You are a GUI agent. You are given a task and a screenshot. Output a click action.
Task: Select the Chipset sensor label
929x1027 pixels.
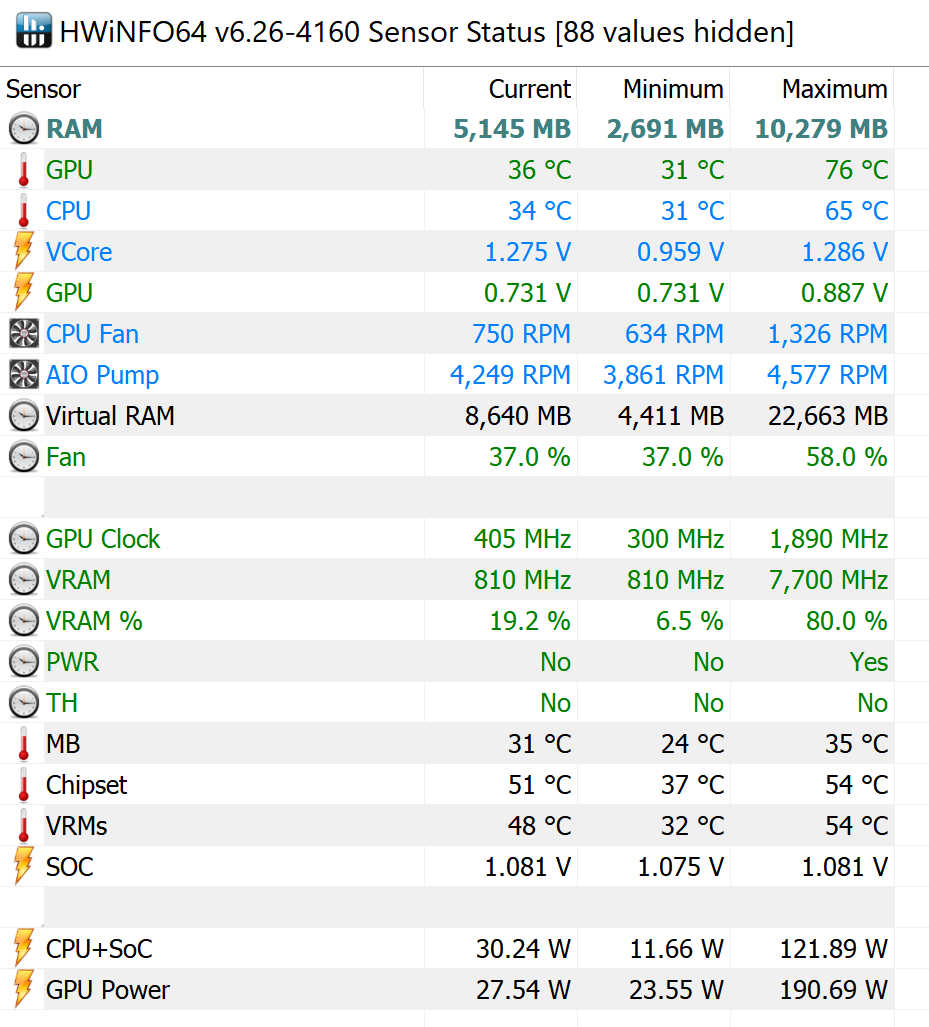tap(86, 785)
